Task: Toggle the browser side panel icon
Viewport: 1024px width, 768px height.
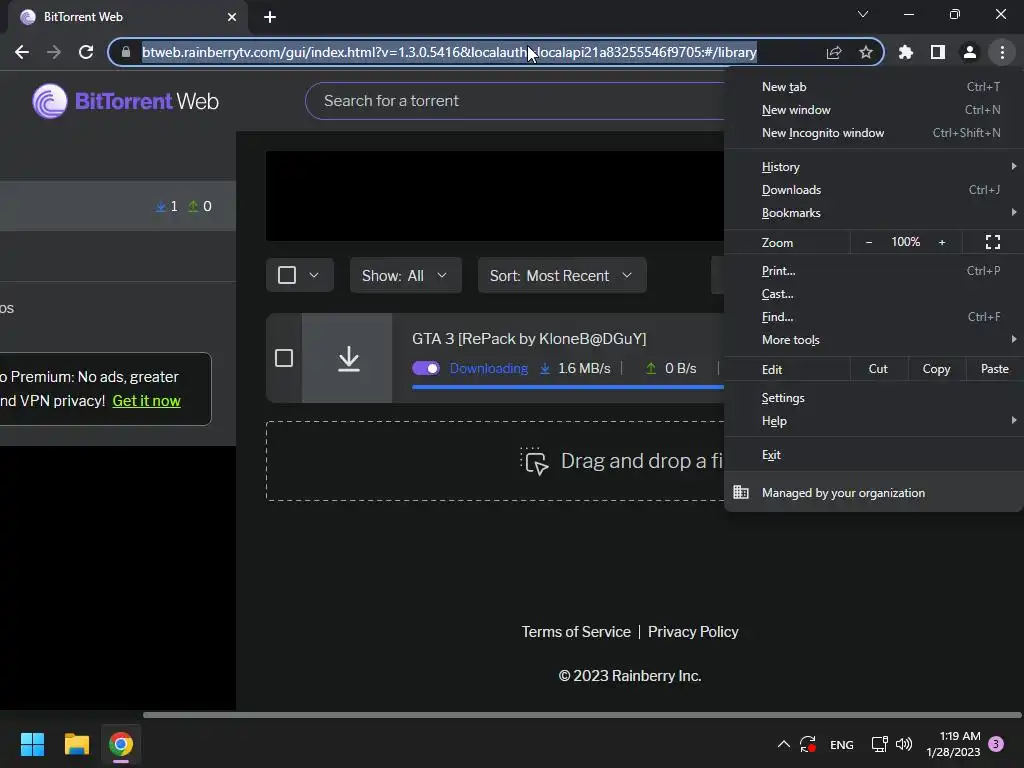Action: pos(938,52)
